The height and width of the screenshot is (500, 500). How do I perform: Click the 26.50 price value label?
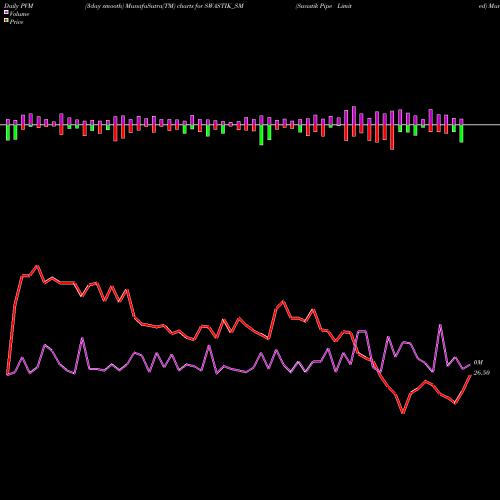click(x=482, y=373)
